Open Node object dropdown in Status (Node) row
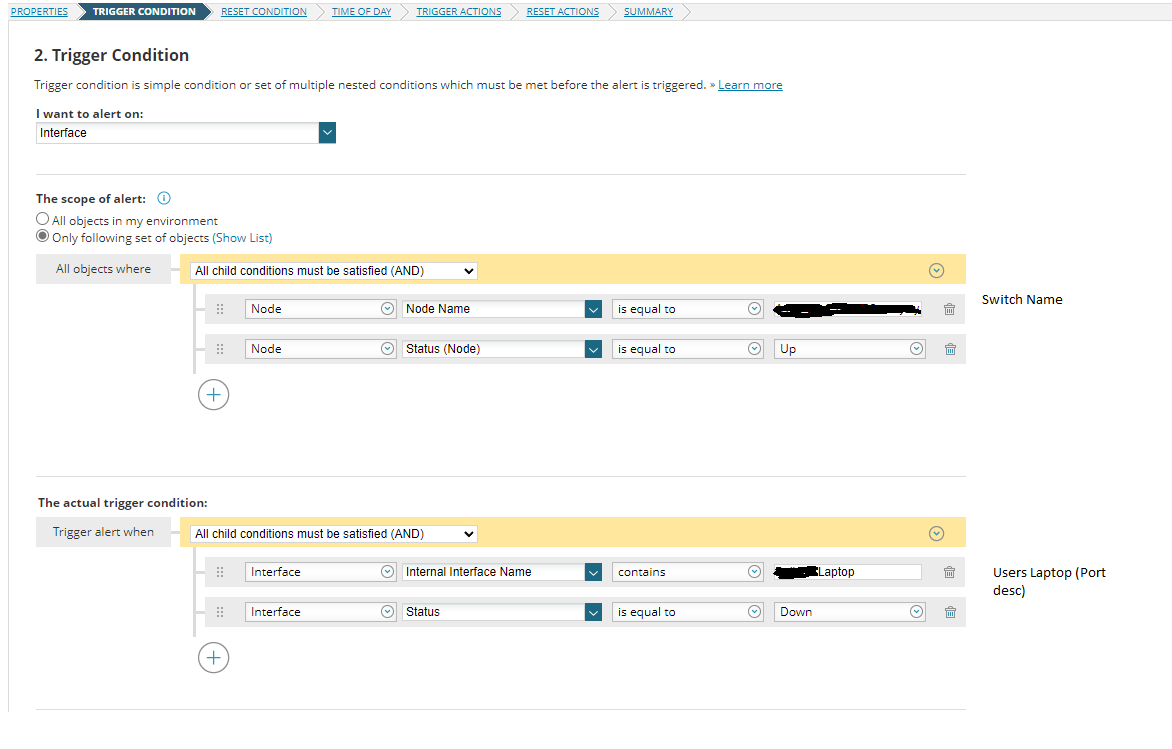This screenshot has height=749, width=1172. coord(321,349)
